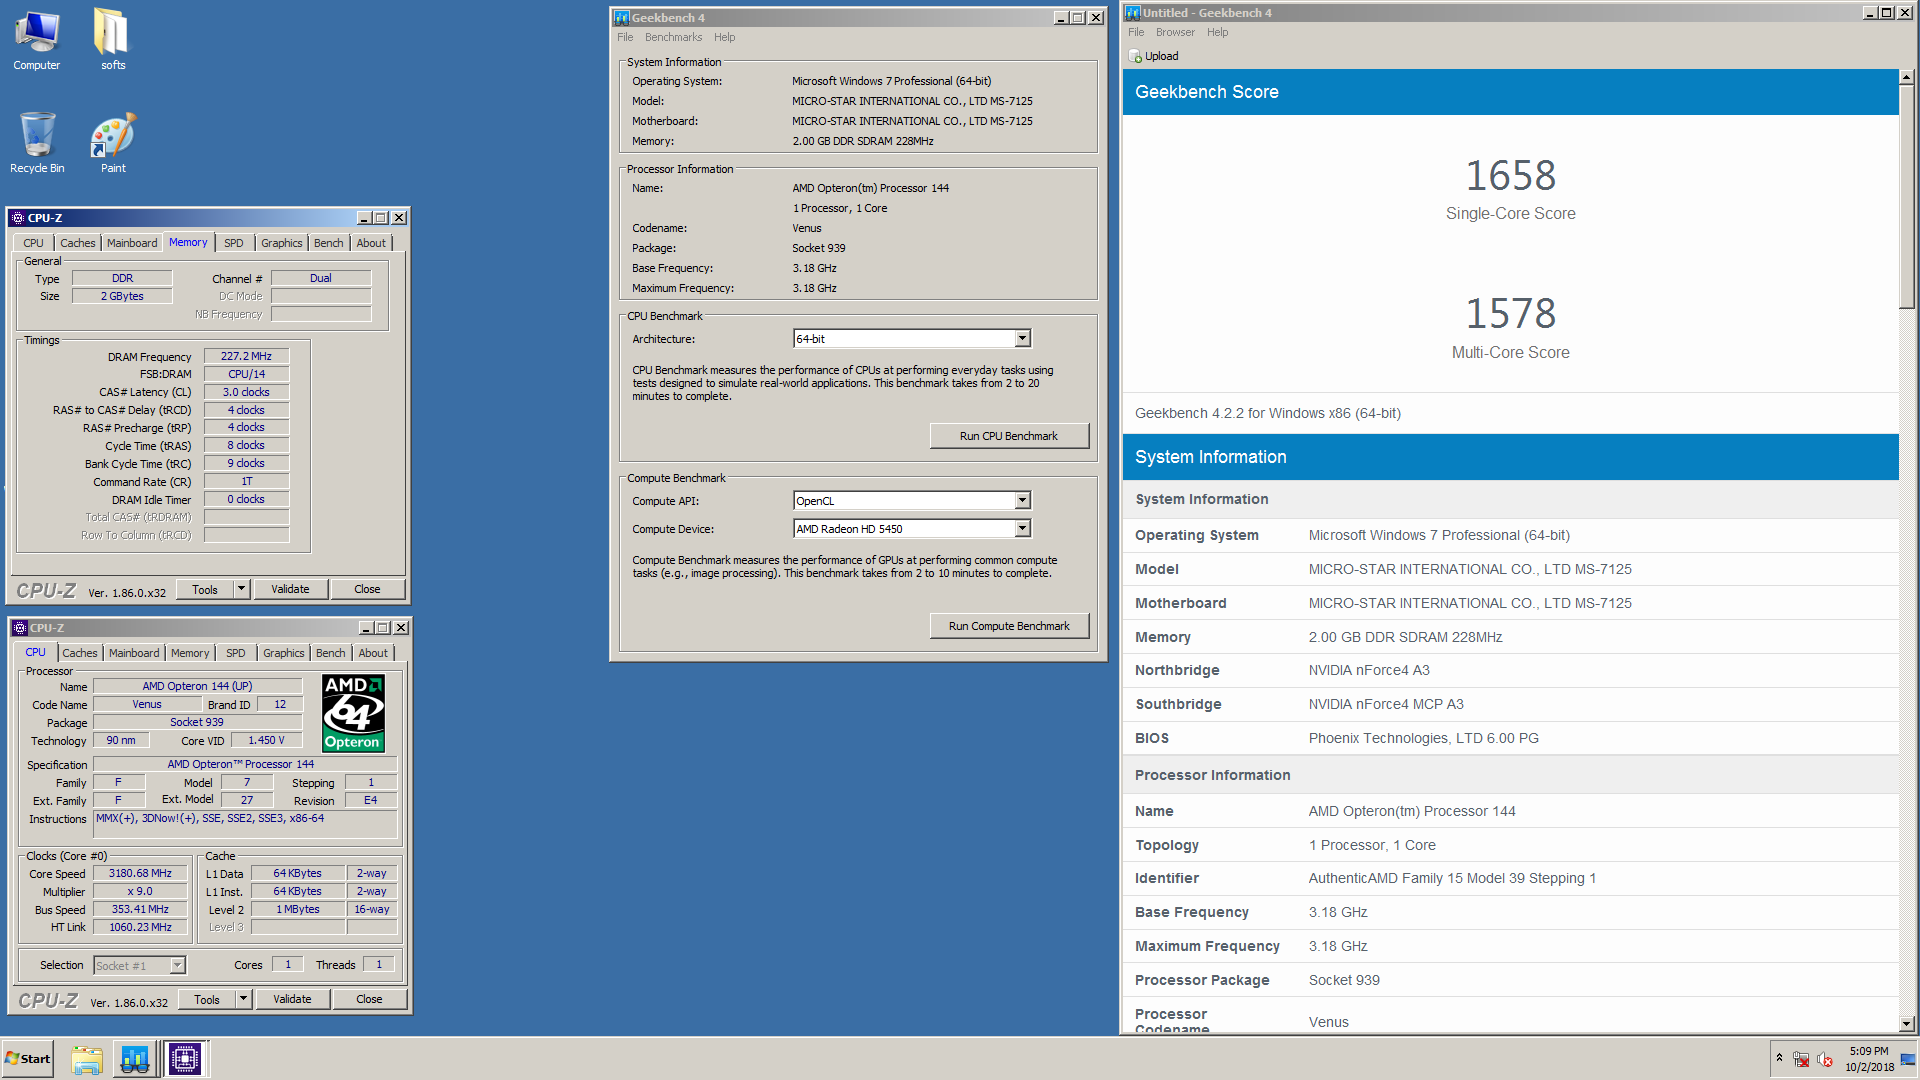Screen dimensions: 1920x1080
Task: Click the Bus Speed 353.41 MHz field
Action: pos(140,909)
